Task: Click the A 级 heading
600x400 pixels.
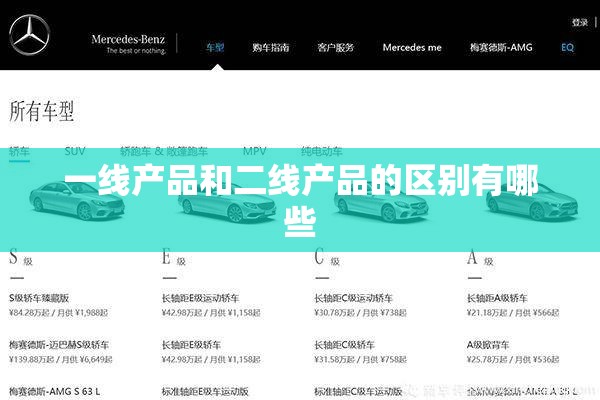Action: (480, 257)
